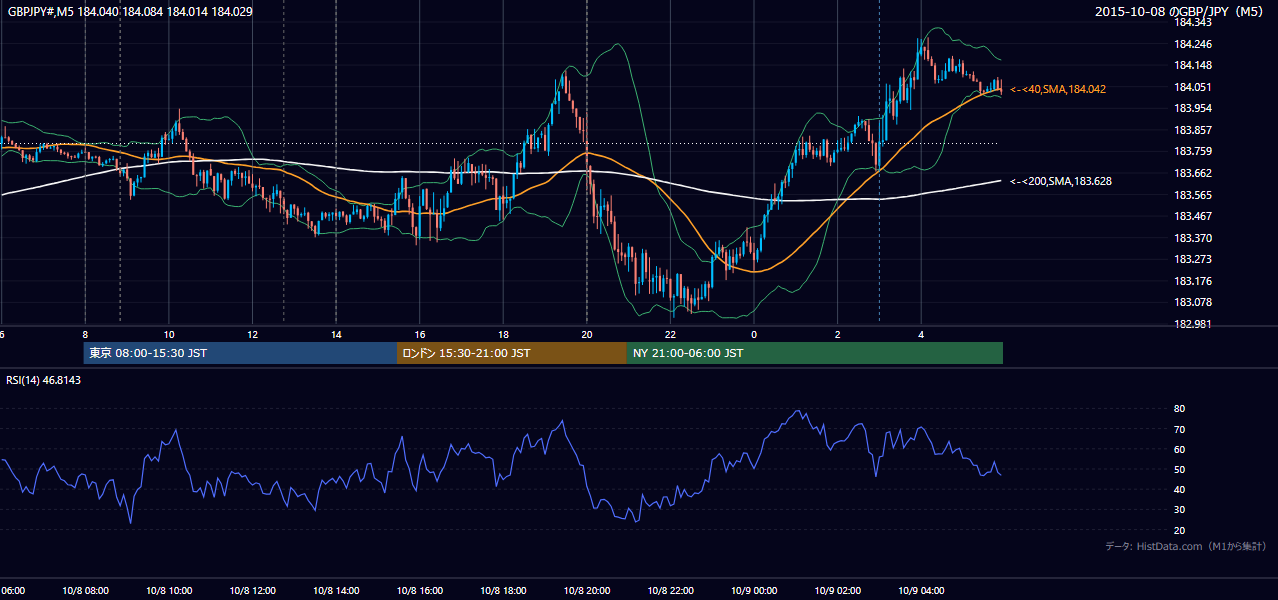
Task: Click price axis value 184.246
Action: tap(1192, 44)
